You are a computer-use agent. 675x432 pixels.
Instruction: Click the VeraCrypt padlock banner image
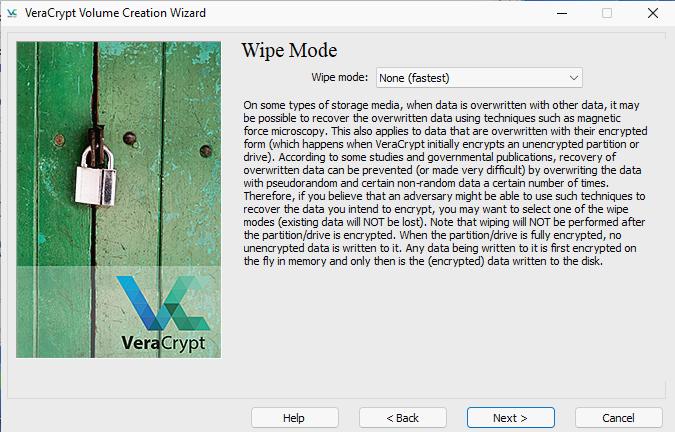coord(118,200)
